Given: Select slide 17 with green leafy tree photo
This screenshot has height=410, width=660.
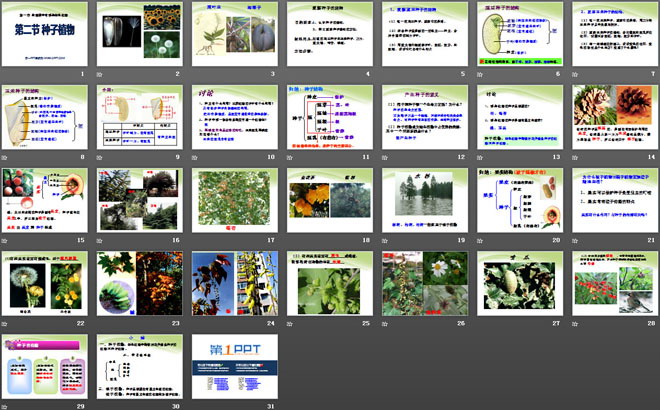Looking at the screenshot, I should (x=236, y=201).
